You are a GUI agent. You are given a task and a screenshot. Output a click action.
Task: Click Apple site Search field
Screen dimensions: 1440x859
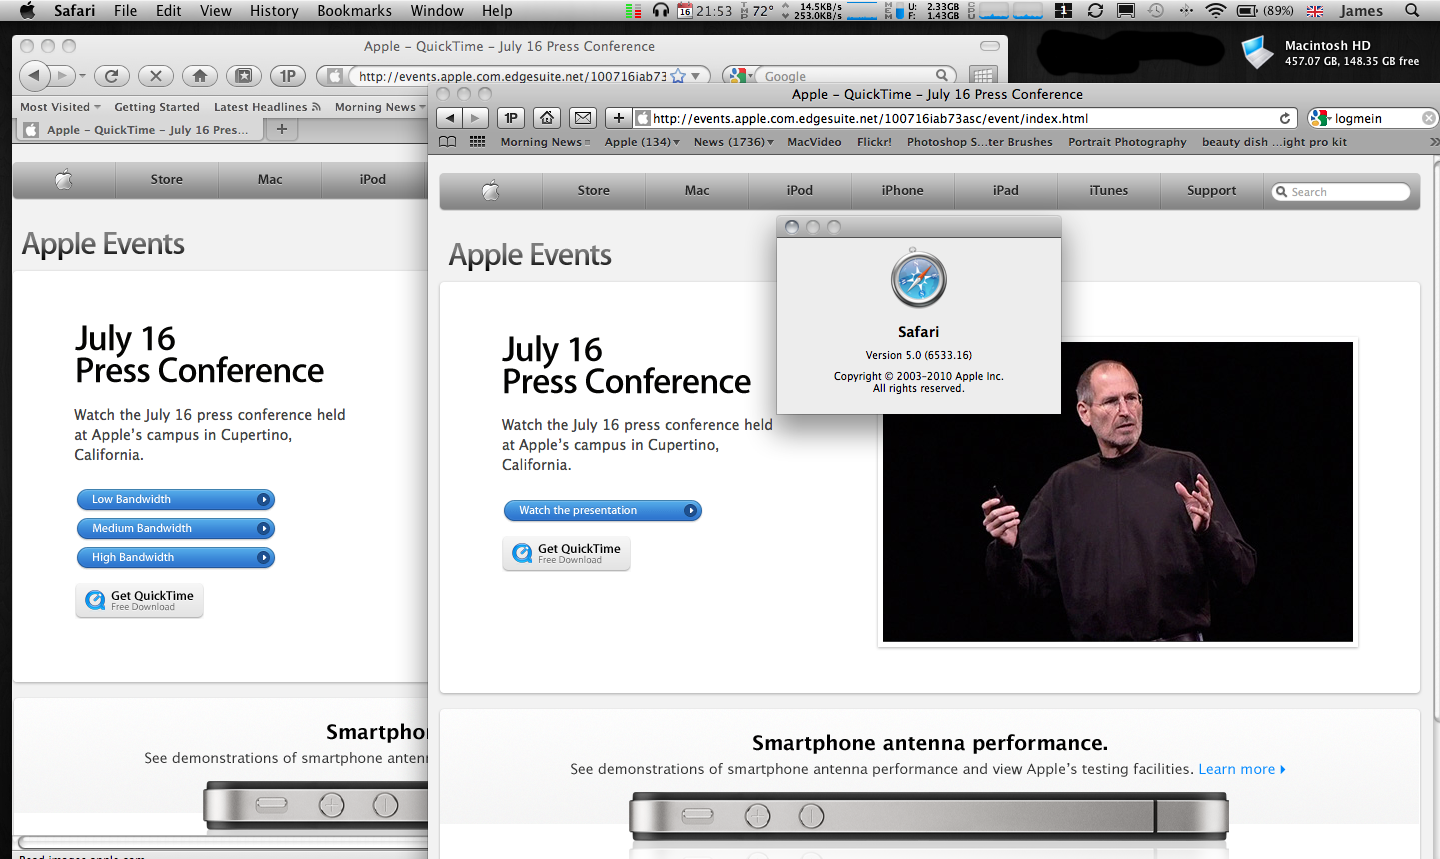pyautogui.click(x=1341, y=191)
